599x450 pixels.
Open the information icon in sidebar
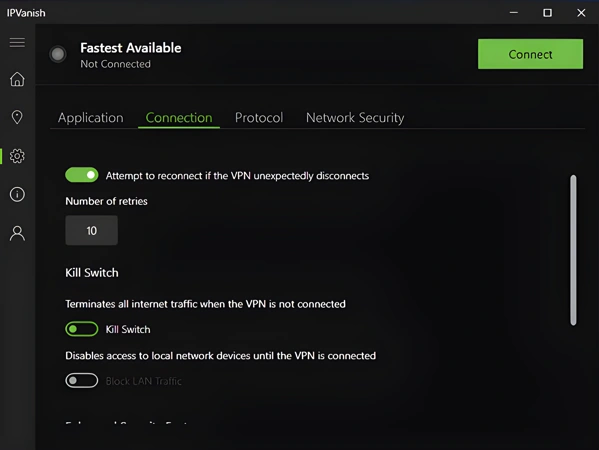coord(17,194)
